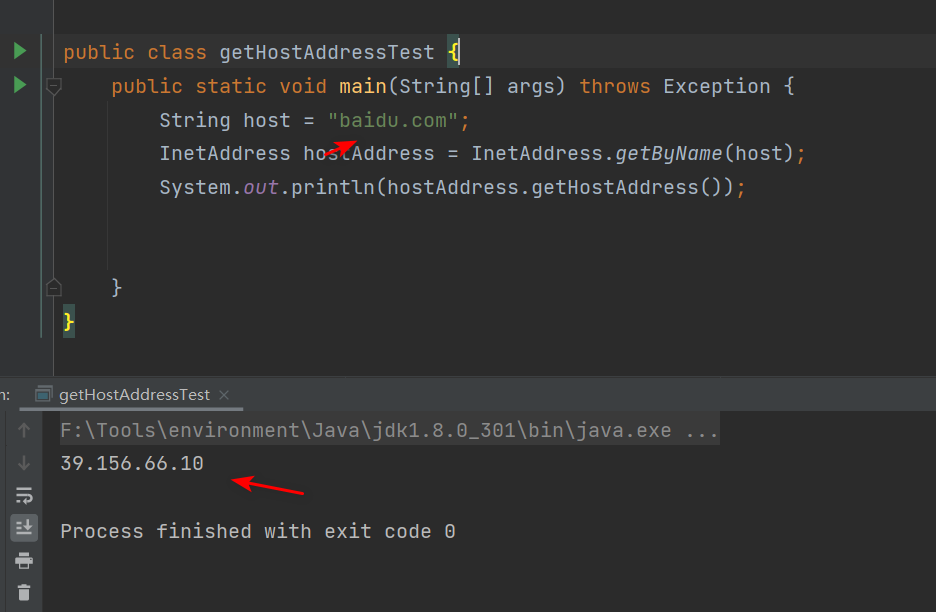
Task: Clear console output with trash icon
Action: pos(24,592)
